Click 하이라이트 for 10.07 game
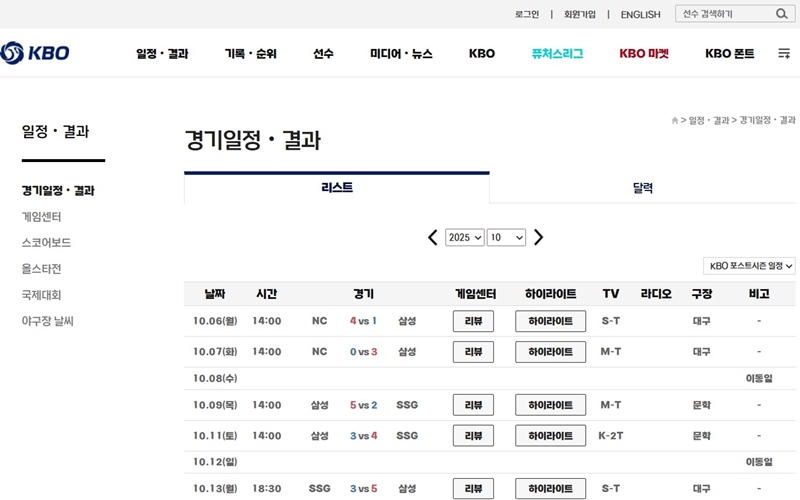 [x=550, y=352]
